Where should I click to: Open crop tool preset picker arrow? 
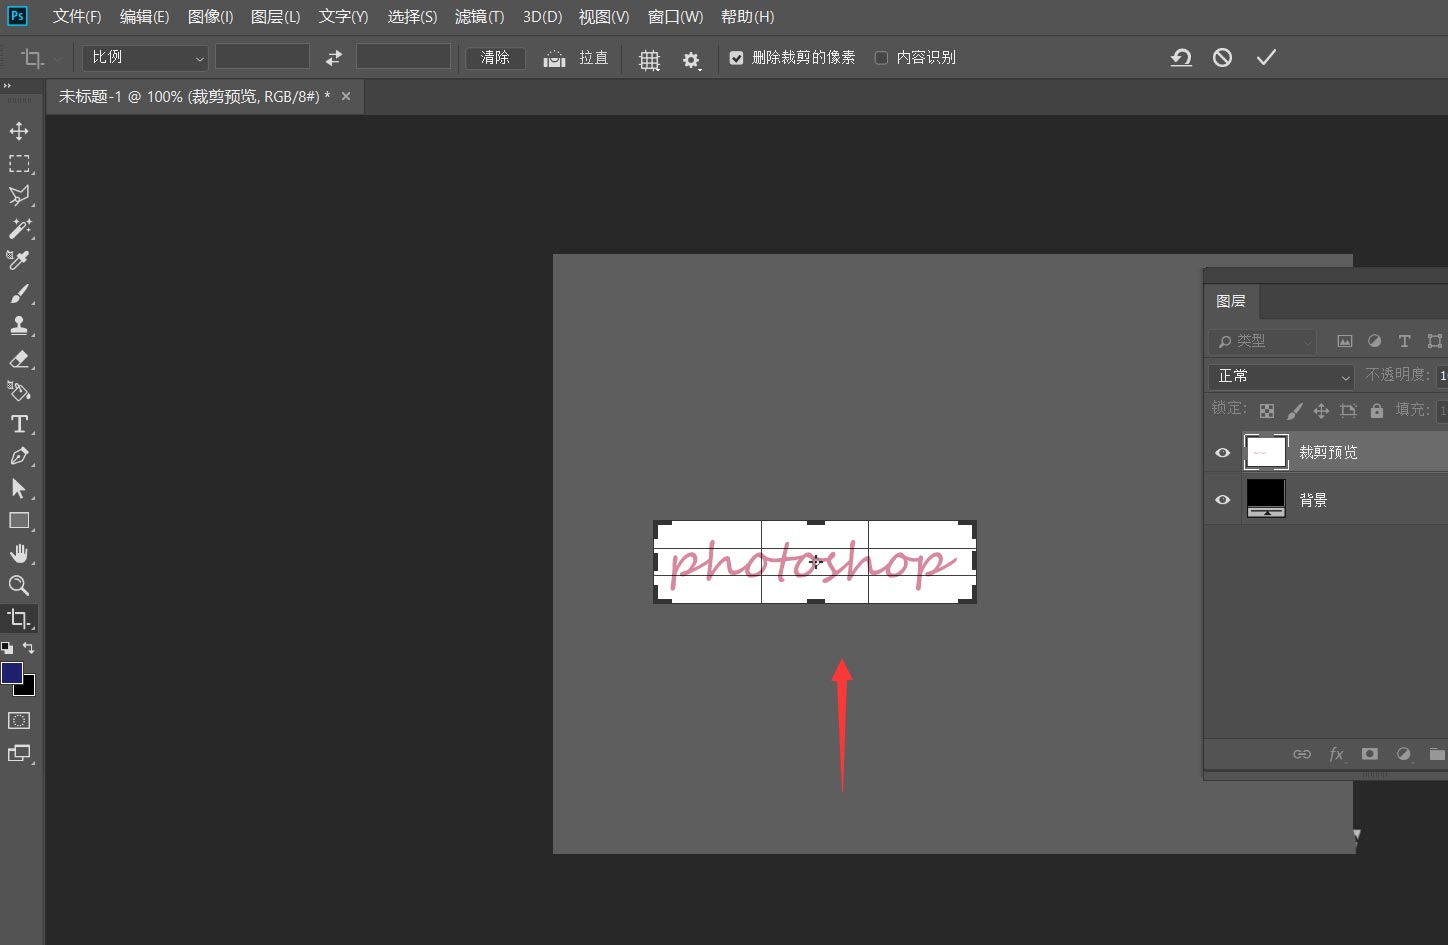tap(57, 59)
